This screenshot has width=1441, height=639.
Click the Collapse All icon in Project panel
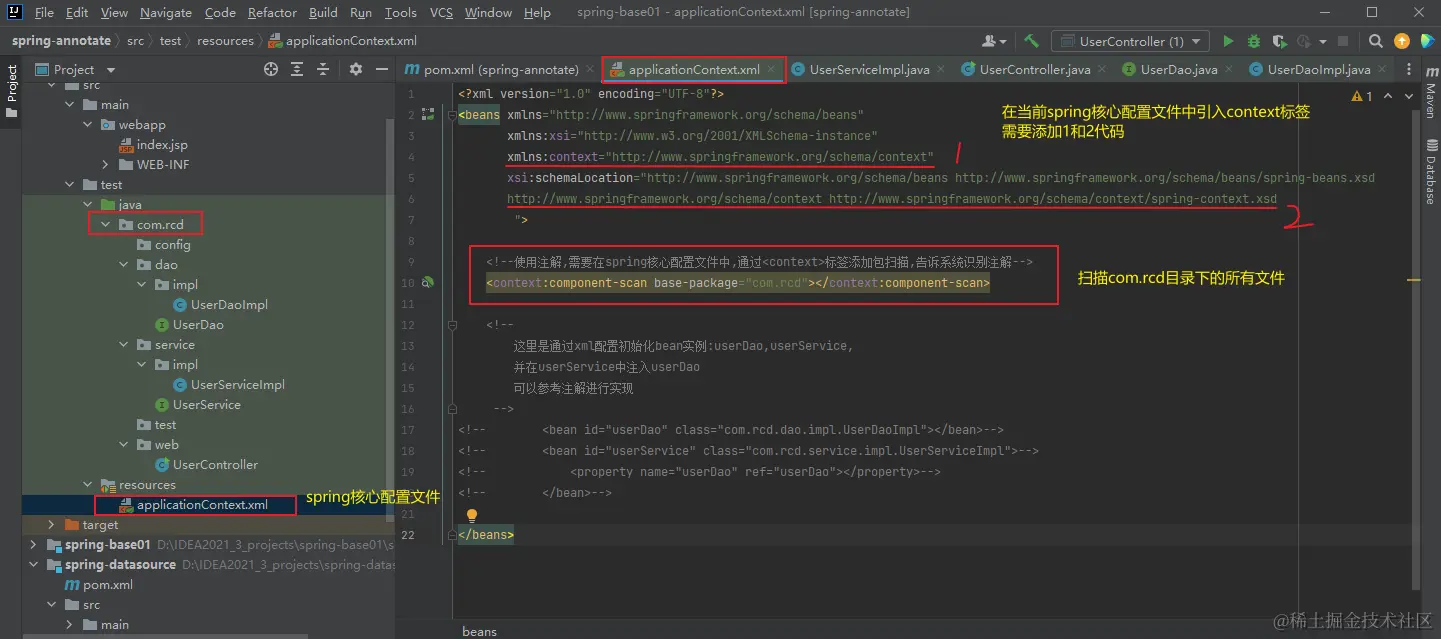pos(323,69)
